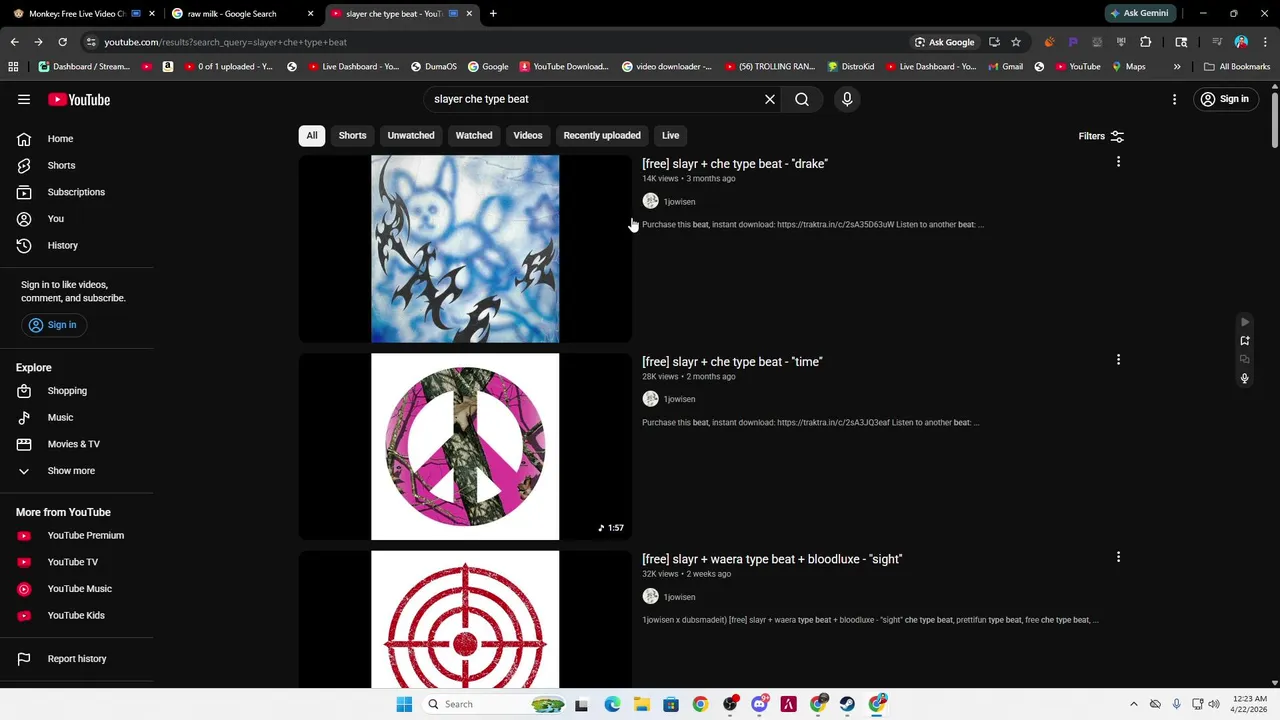Open the red target "sight" thumbnail
Image resolution: width=1280 pixels, height=720 pixels.
[465, 619]
